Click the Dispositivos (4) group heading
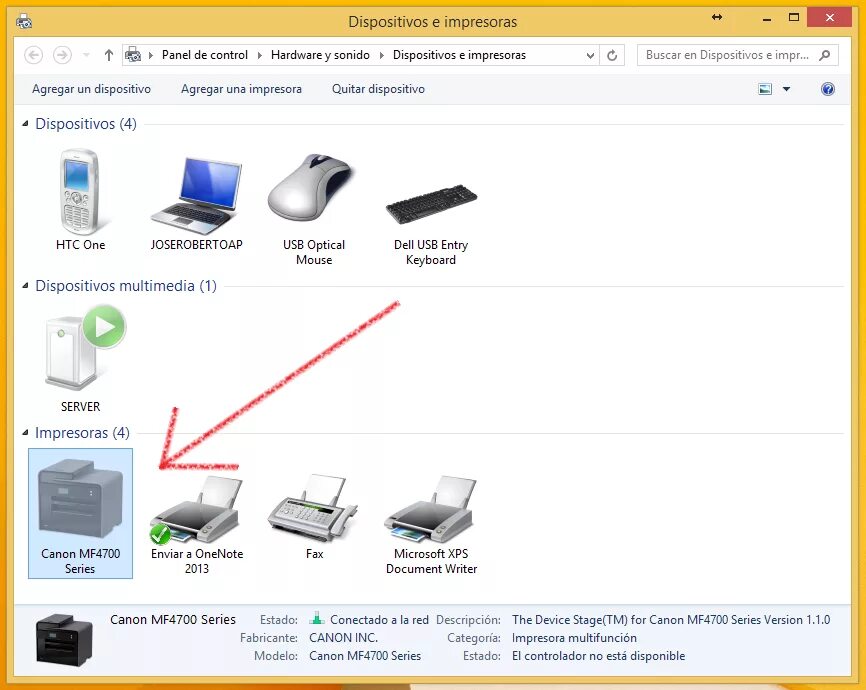The image size is (866, 690). pos(86,124)
